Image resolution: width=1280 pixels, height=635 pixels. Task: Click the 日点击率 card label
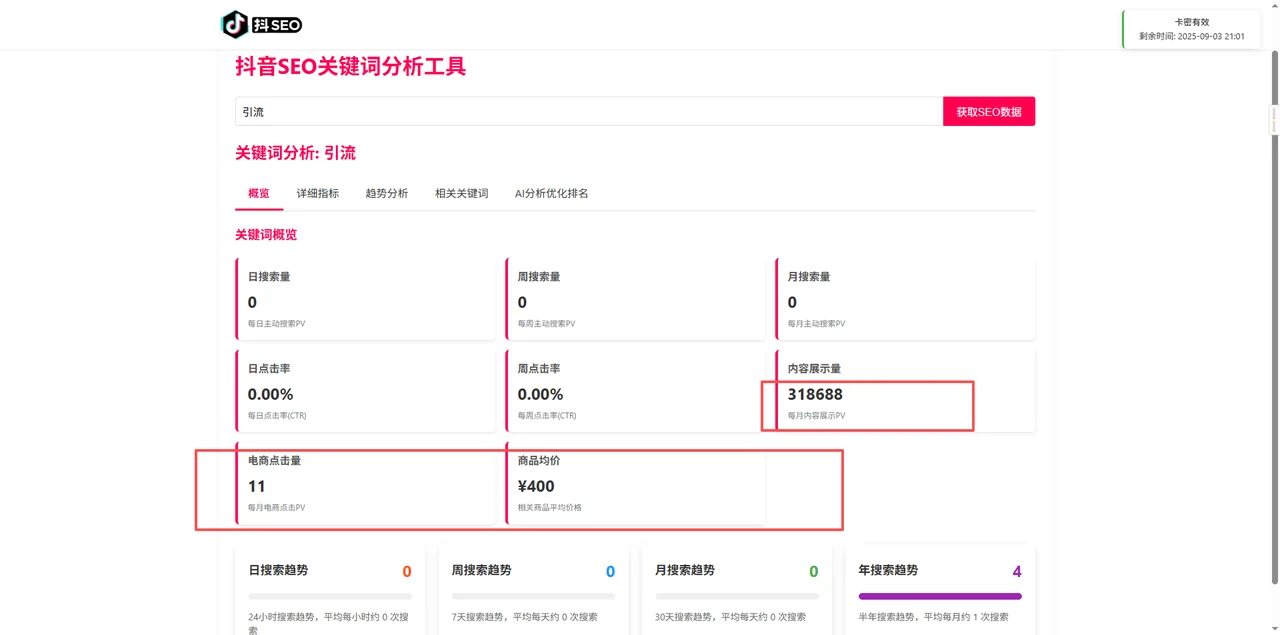pos(269,369)
